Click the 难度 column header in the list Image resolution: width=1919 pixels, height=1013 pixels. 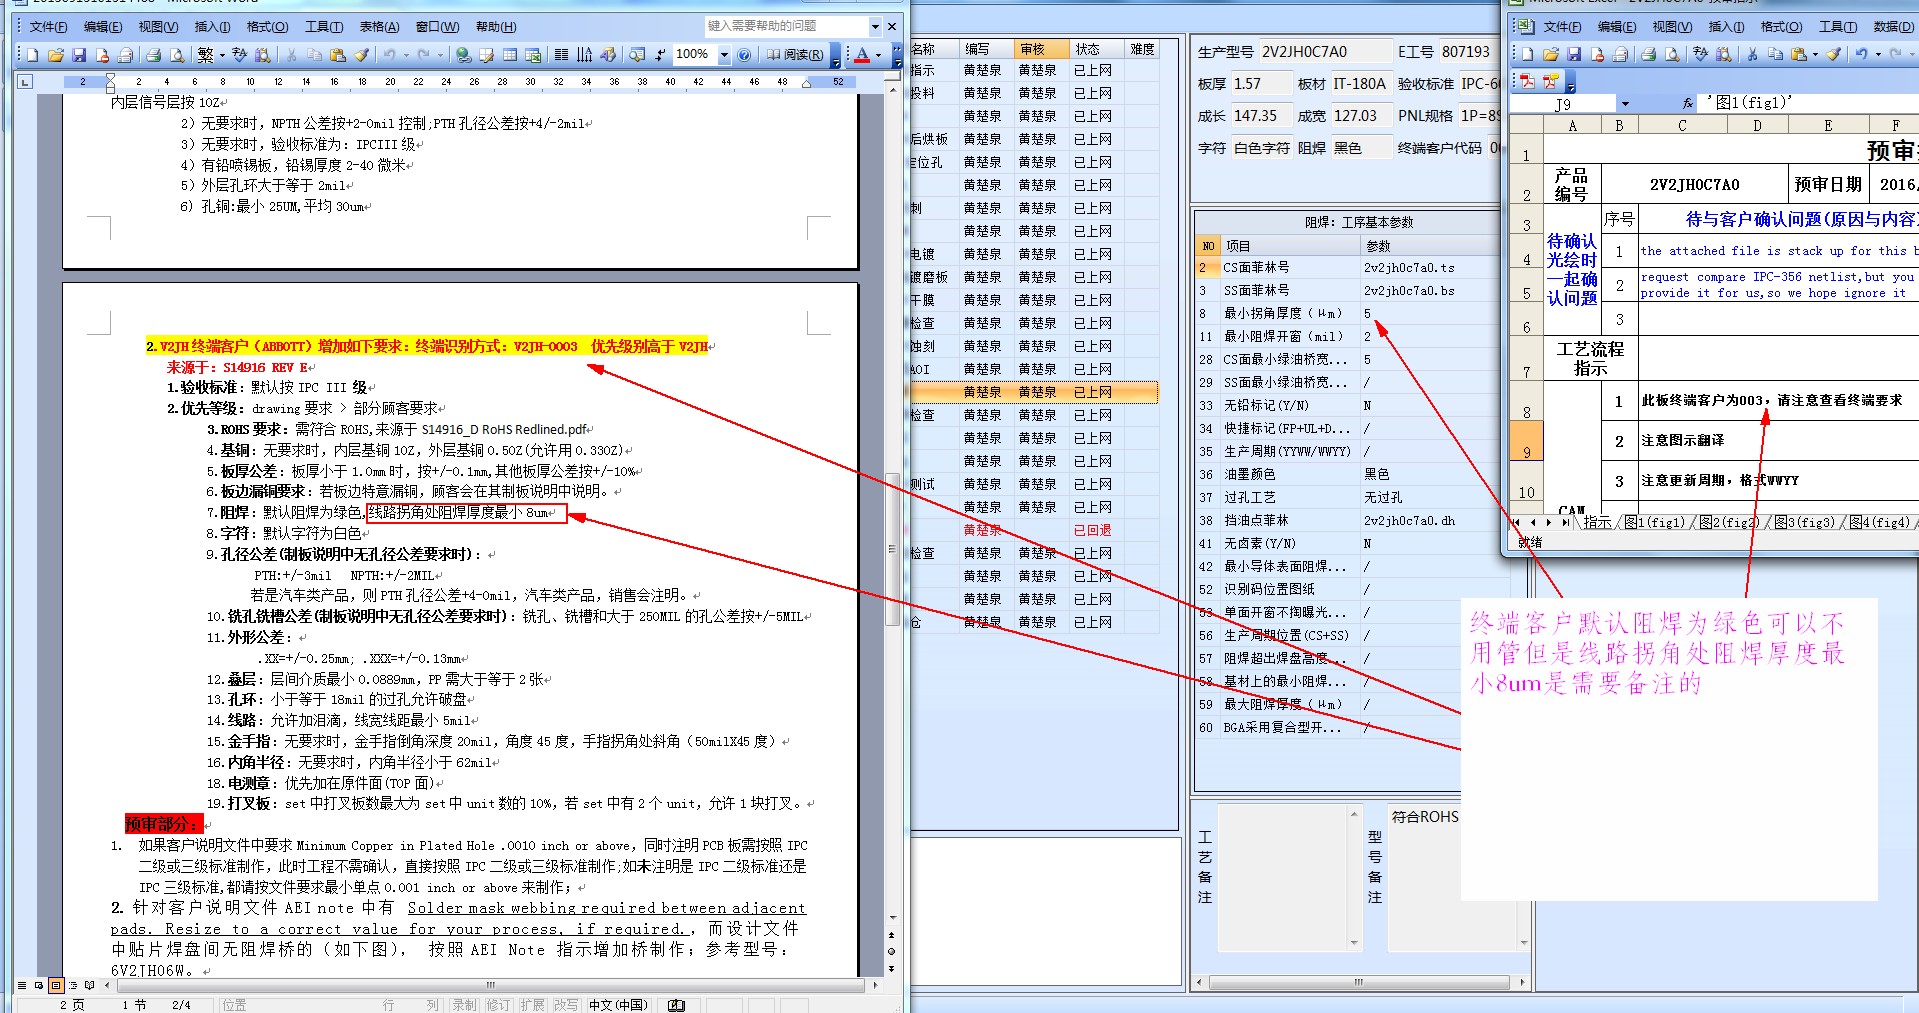pyautogui.click(x=1142, y=49)
